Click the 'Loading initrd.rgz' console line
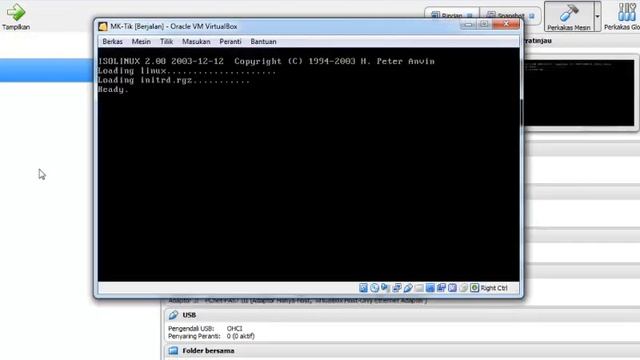The image size is (640, 360). pyautogui.click(x=174, y=80)
